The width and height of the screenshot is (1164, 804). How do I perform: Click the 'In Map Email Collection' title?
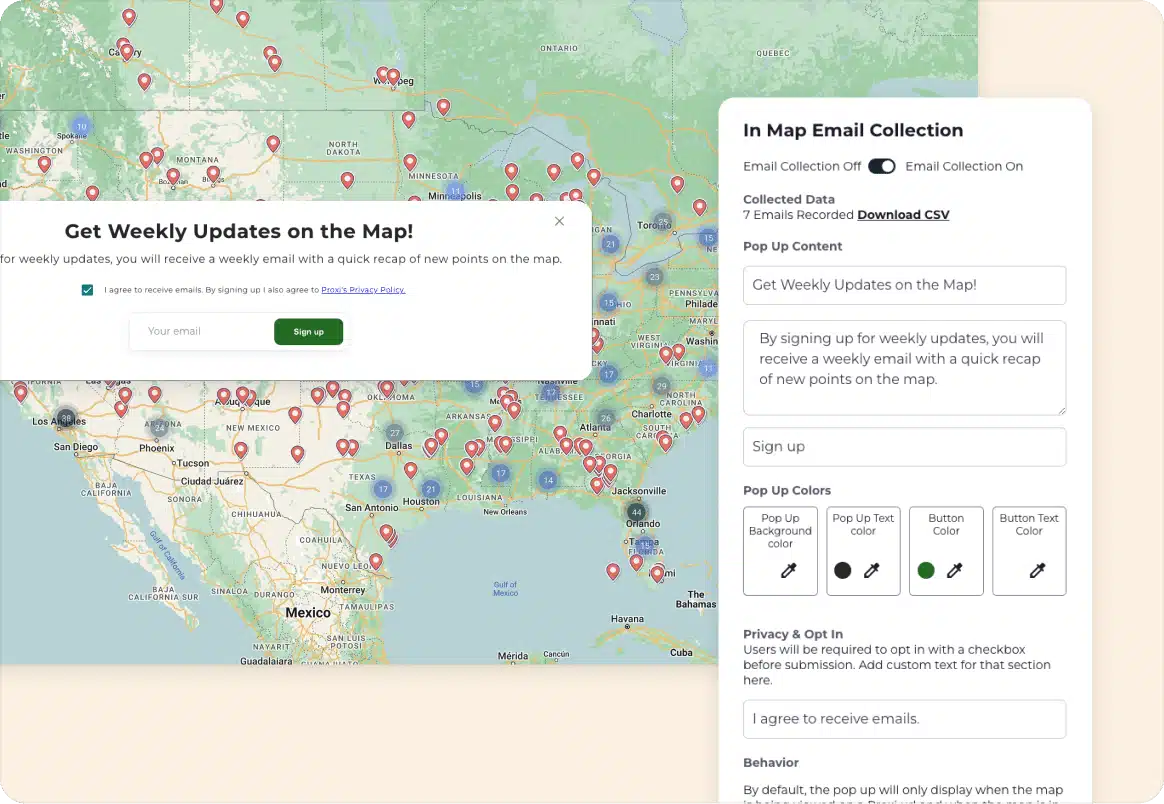click(853, 130)
